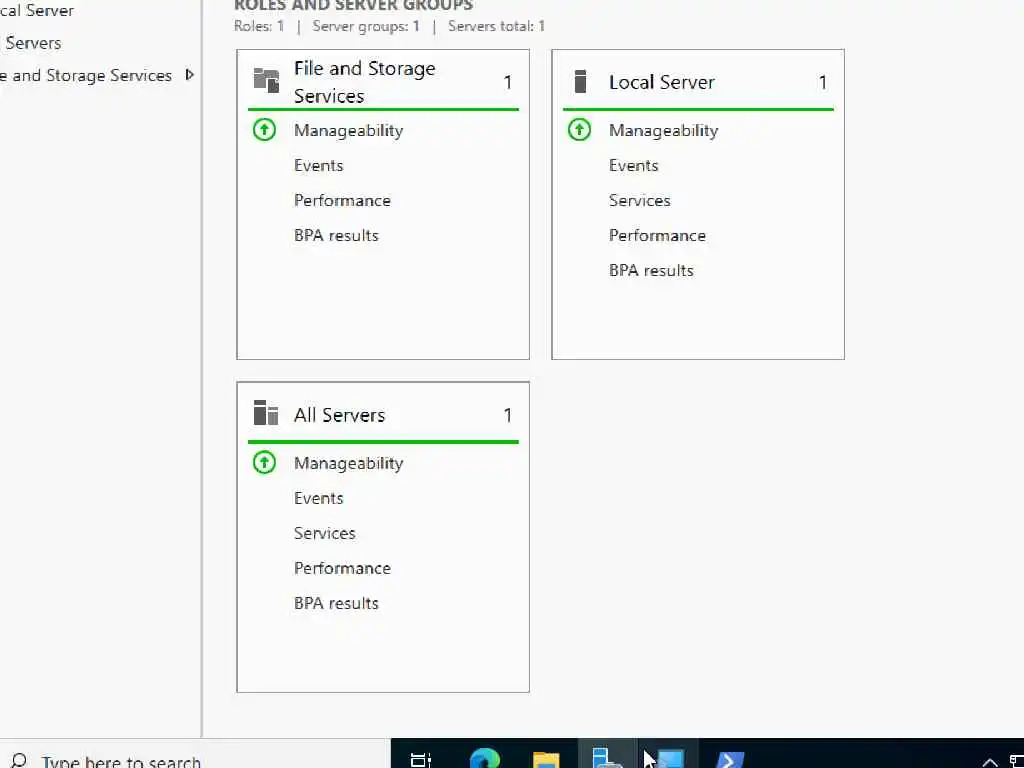Click the "Roles: 1" summary text

(259, 27)
